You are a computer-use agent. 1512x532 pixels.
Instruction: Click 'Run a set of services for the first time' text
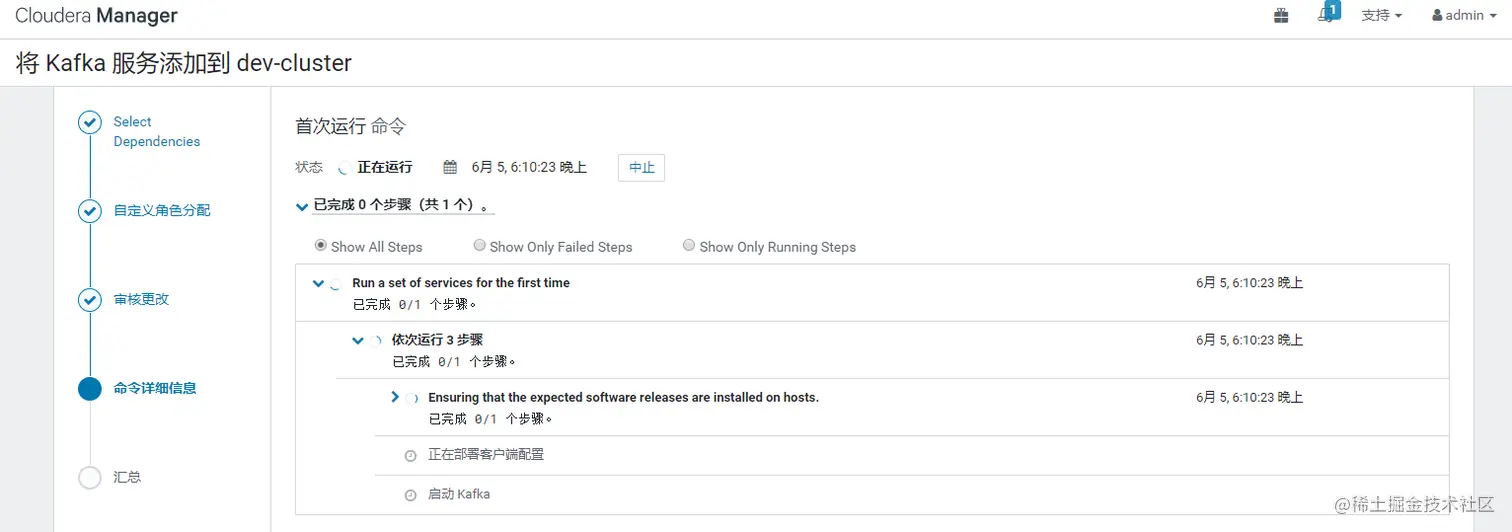click(x=461, y=283)
